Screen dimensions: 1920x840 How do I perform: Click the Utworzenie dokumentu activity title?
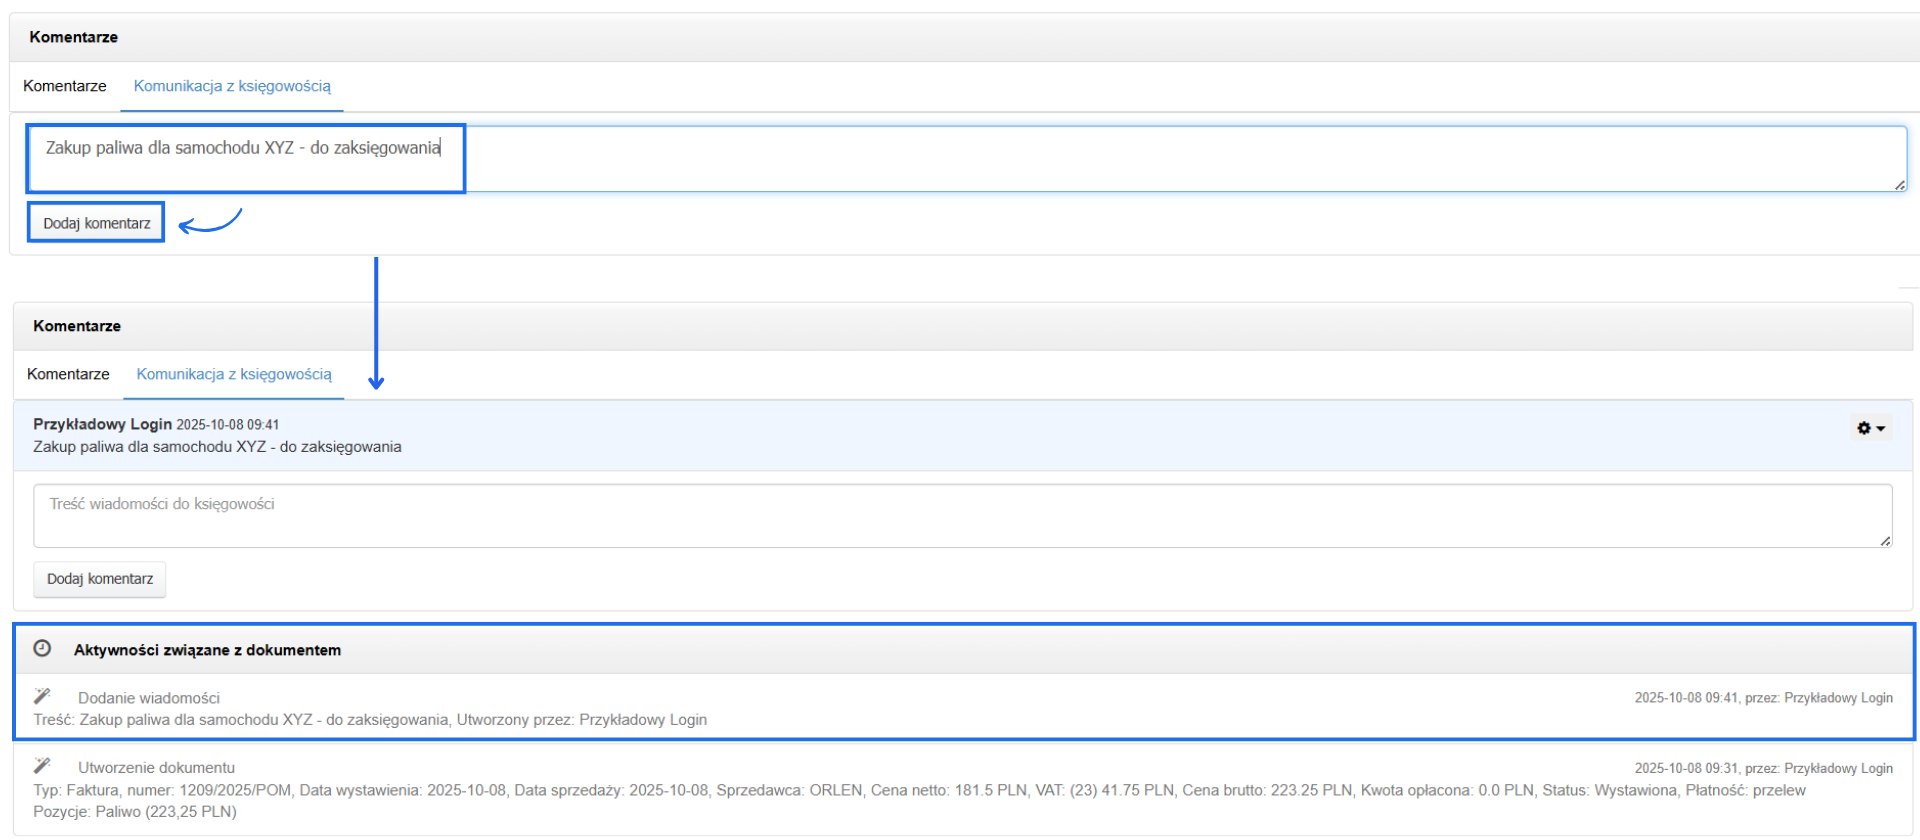(157, 768)
